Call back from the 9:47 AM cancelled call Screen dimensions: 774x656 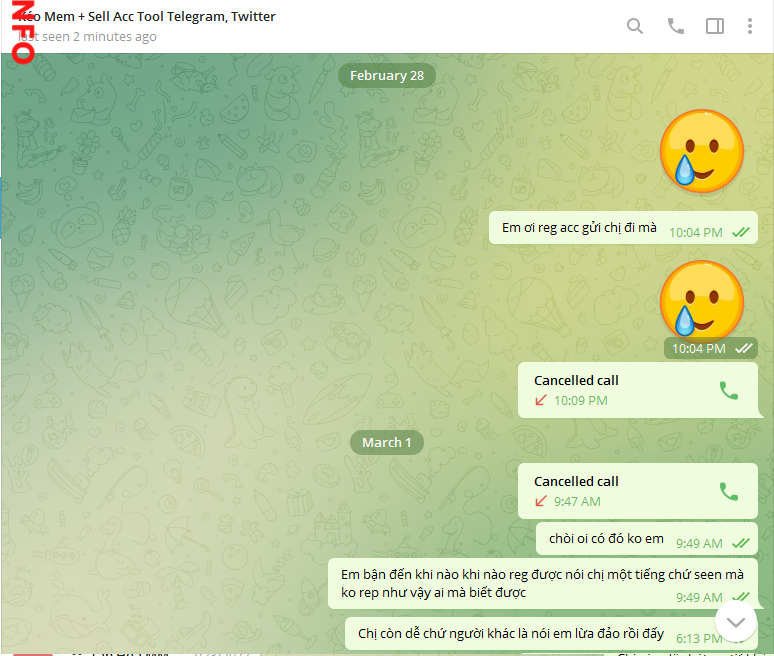(729, 491)
